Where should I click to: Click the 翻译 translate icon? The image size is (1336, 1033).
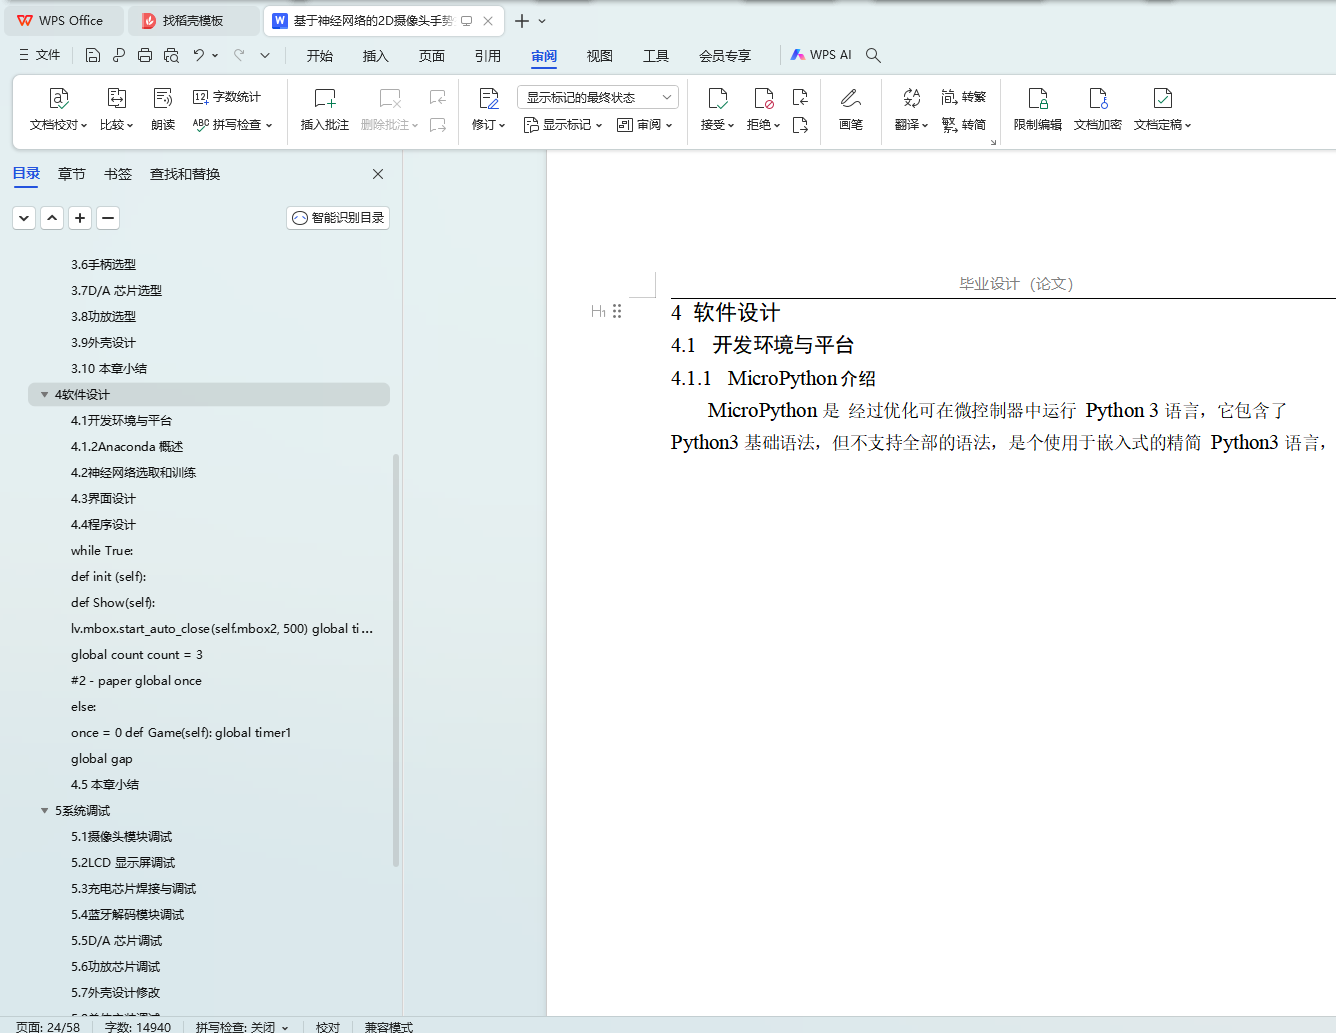click(x=911, y=98)
